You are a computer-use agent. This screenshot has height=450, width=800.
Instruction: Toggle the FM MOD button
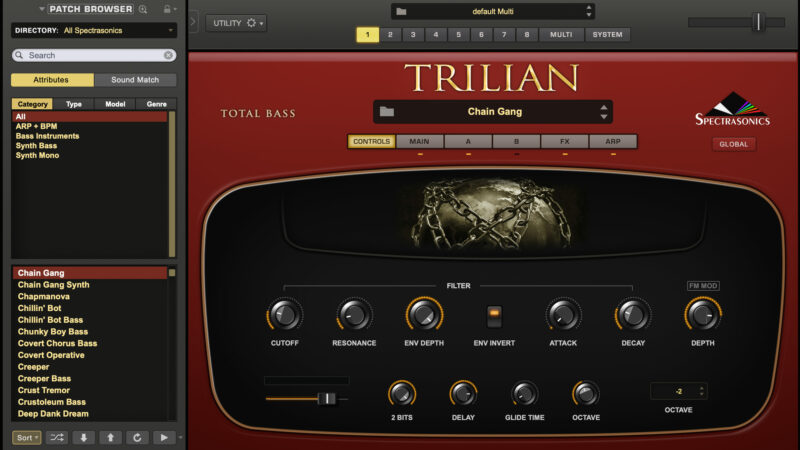coord(703,286)
